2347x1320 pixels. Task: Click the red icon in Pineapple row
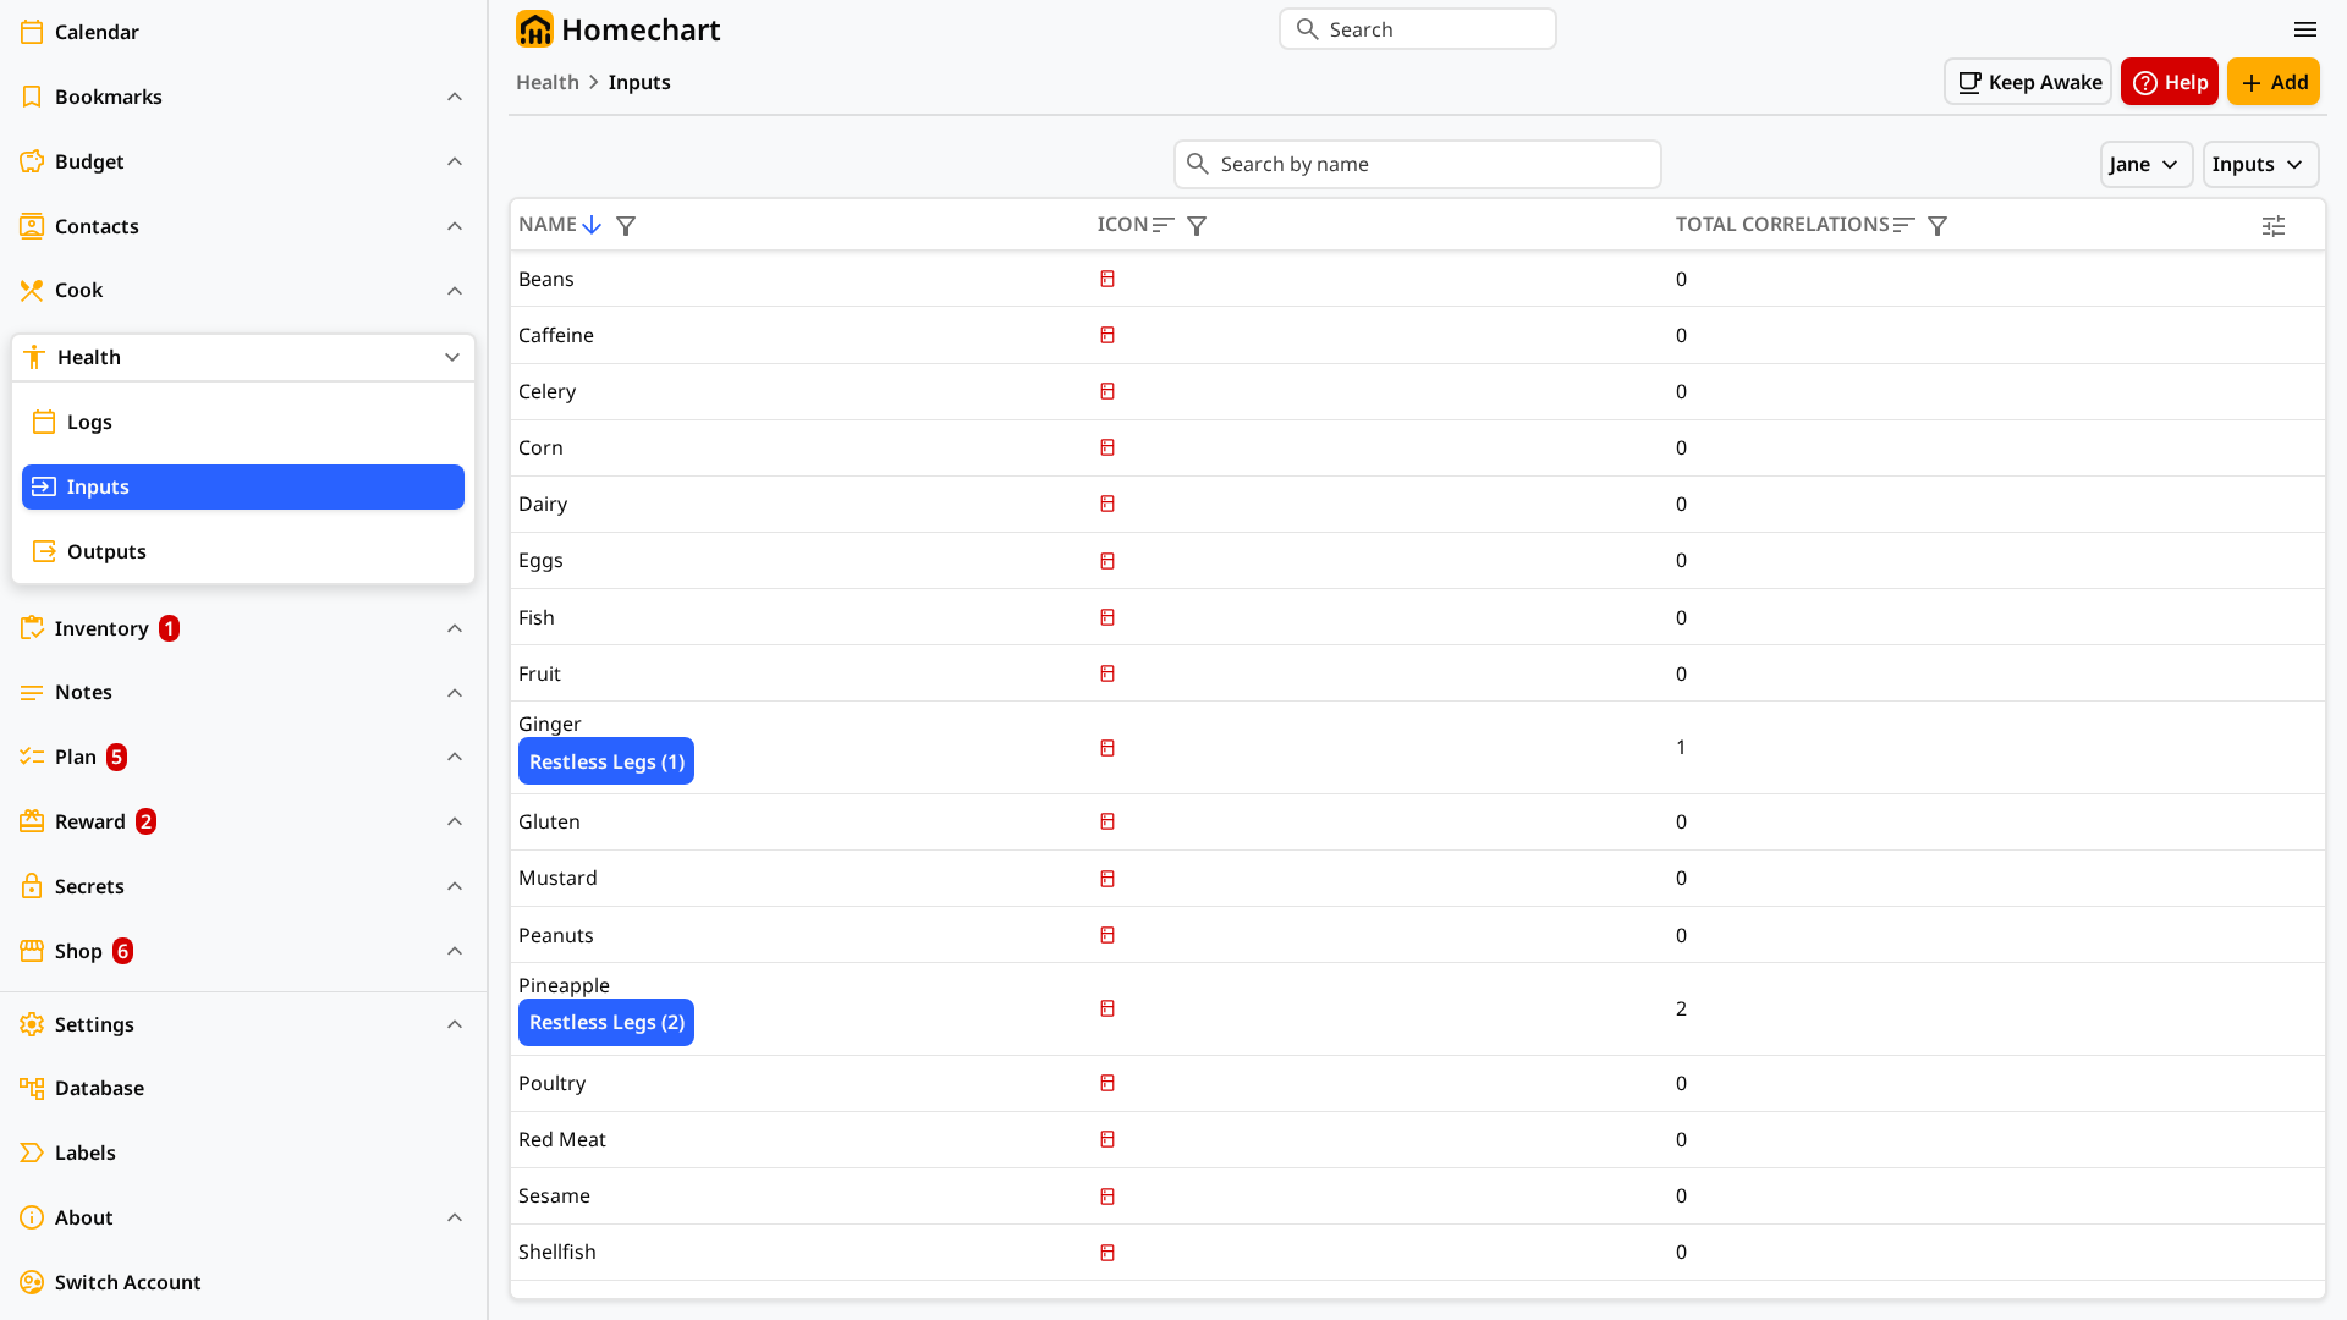coord(1107,1008)
